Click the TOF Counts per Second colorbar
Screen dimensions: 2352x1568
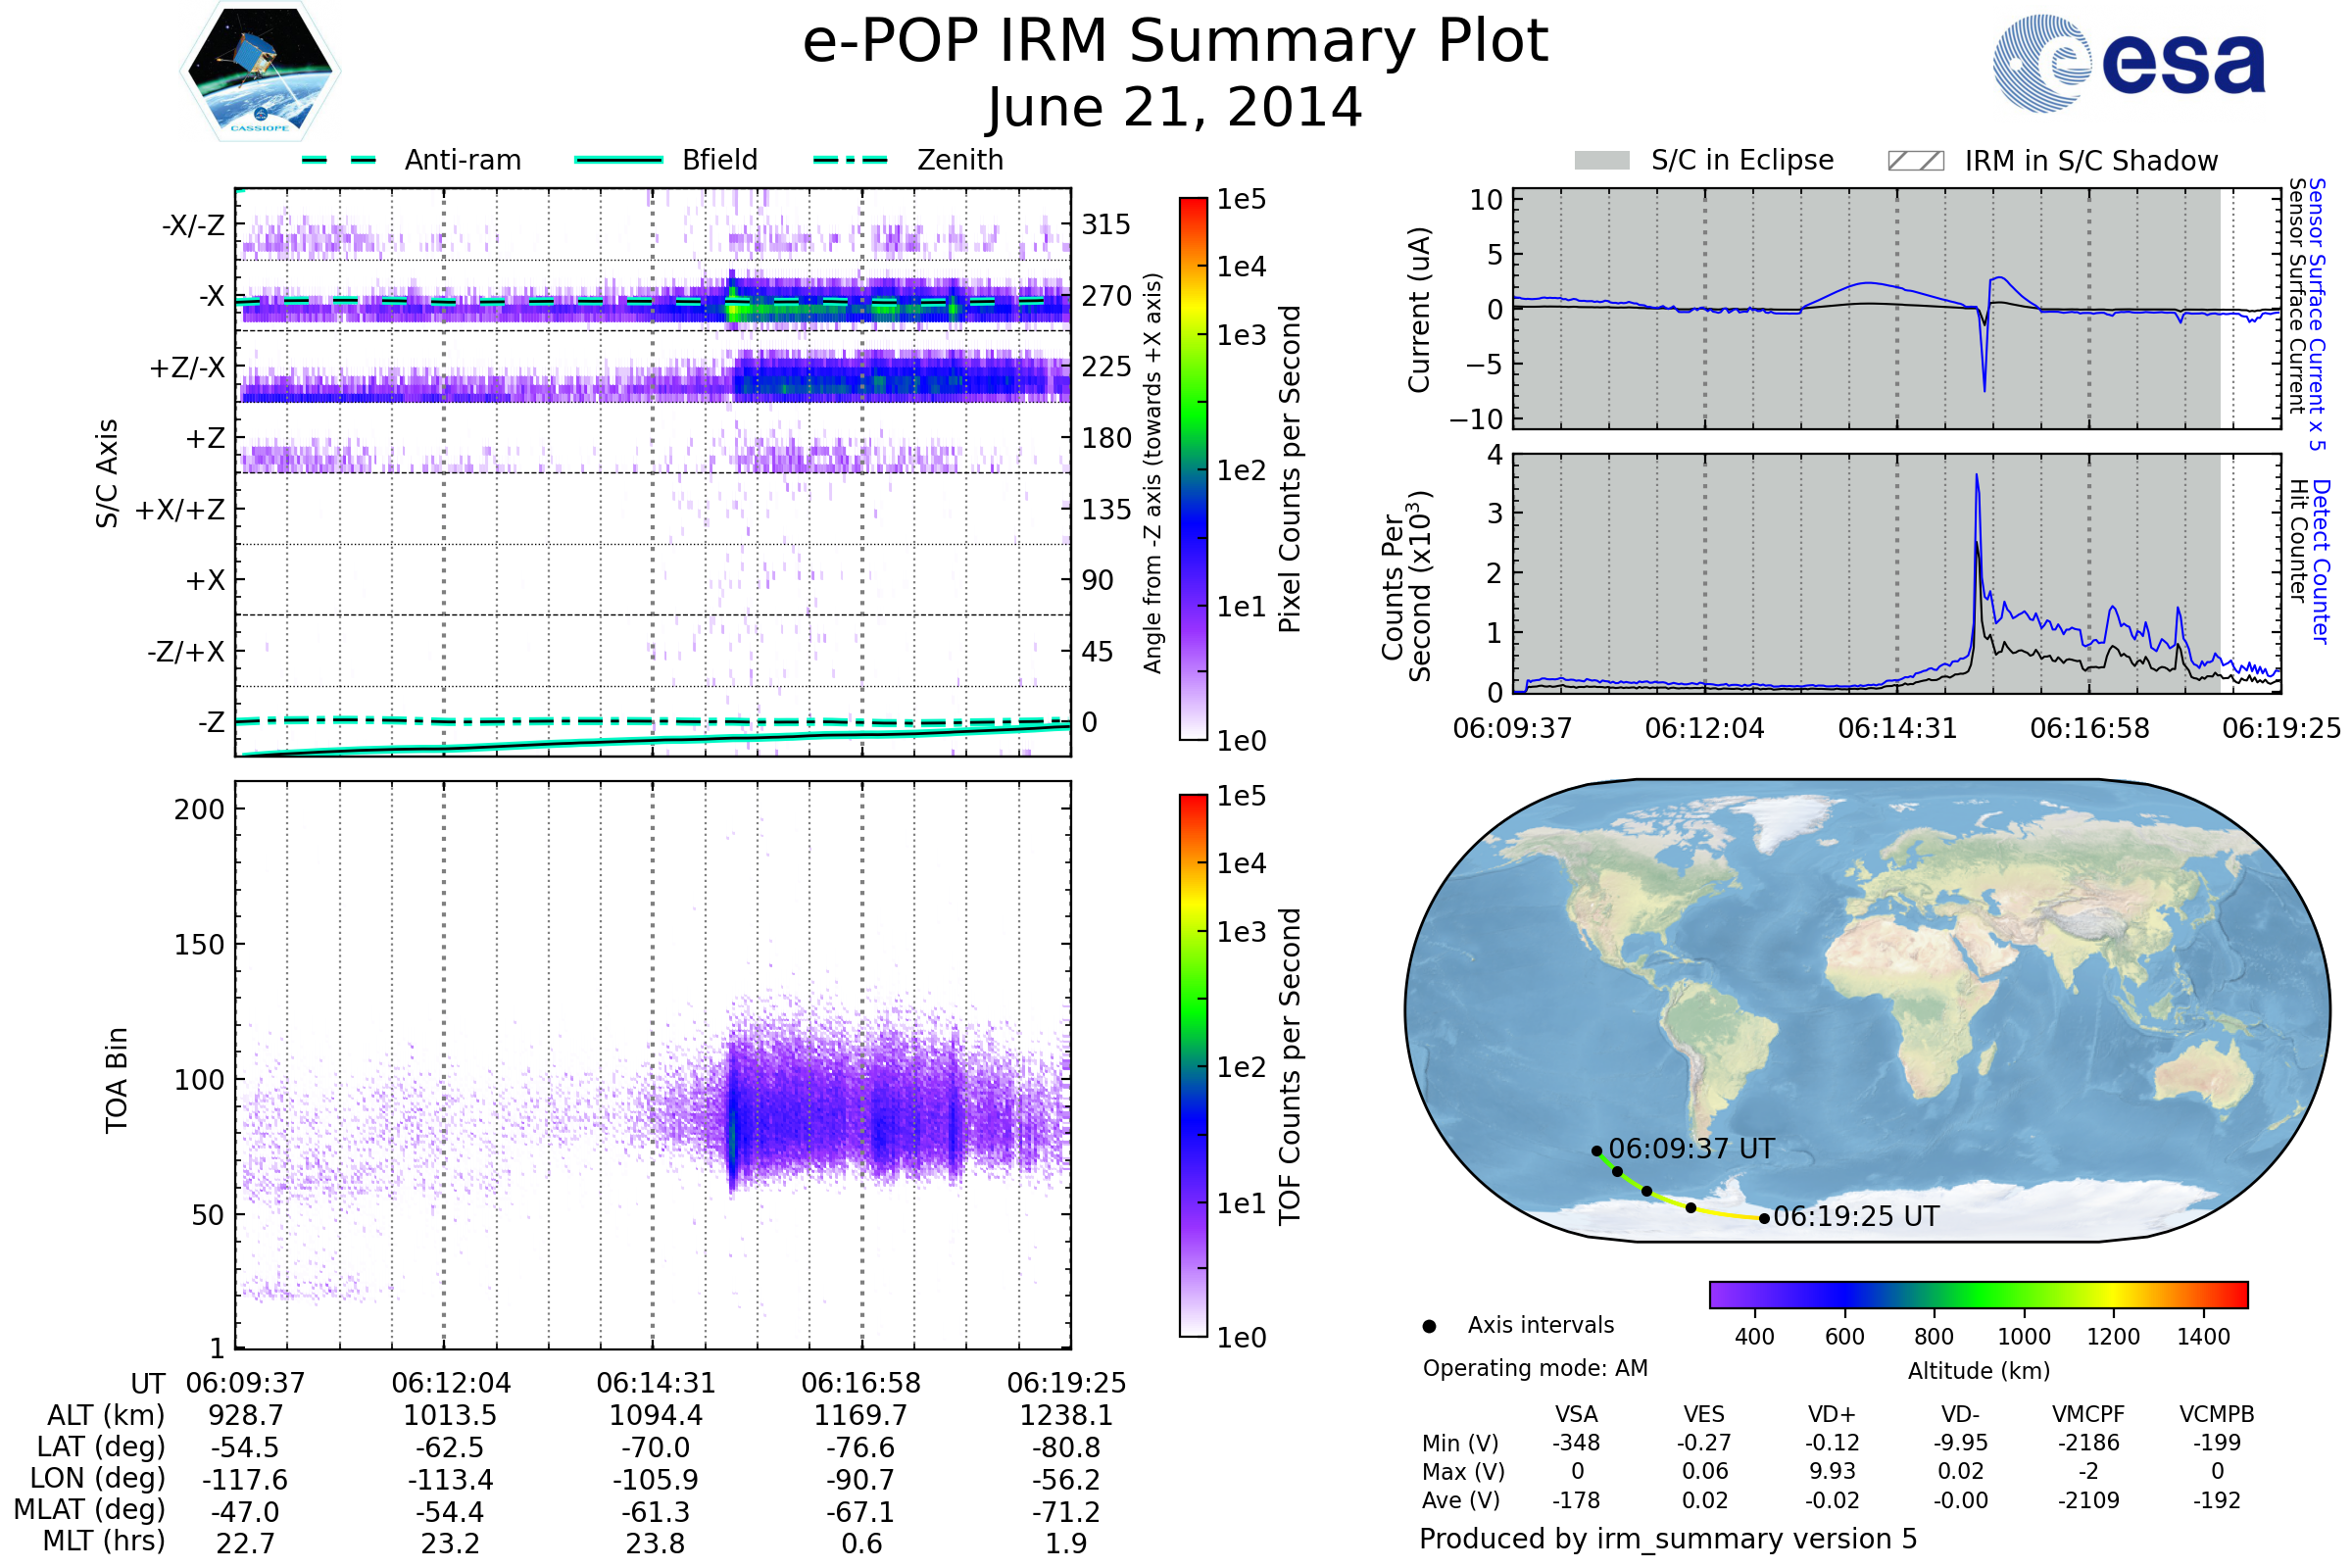click(x=1193, y=1066)
